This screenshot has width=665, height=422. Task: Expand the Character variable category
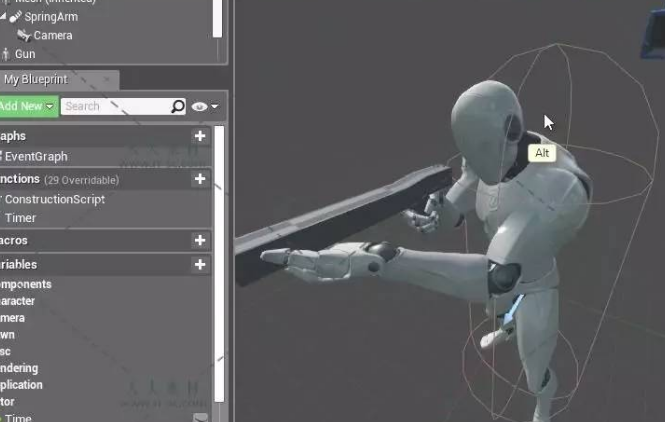pos(17,301)
